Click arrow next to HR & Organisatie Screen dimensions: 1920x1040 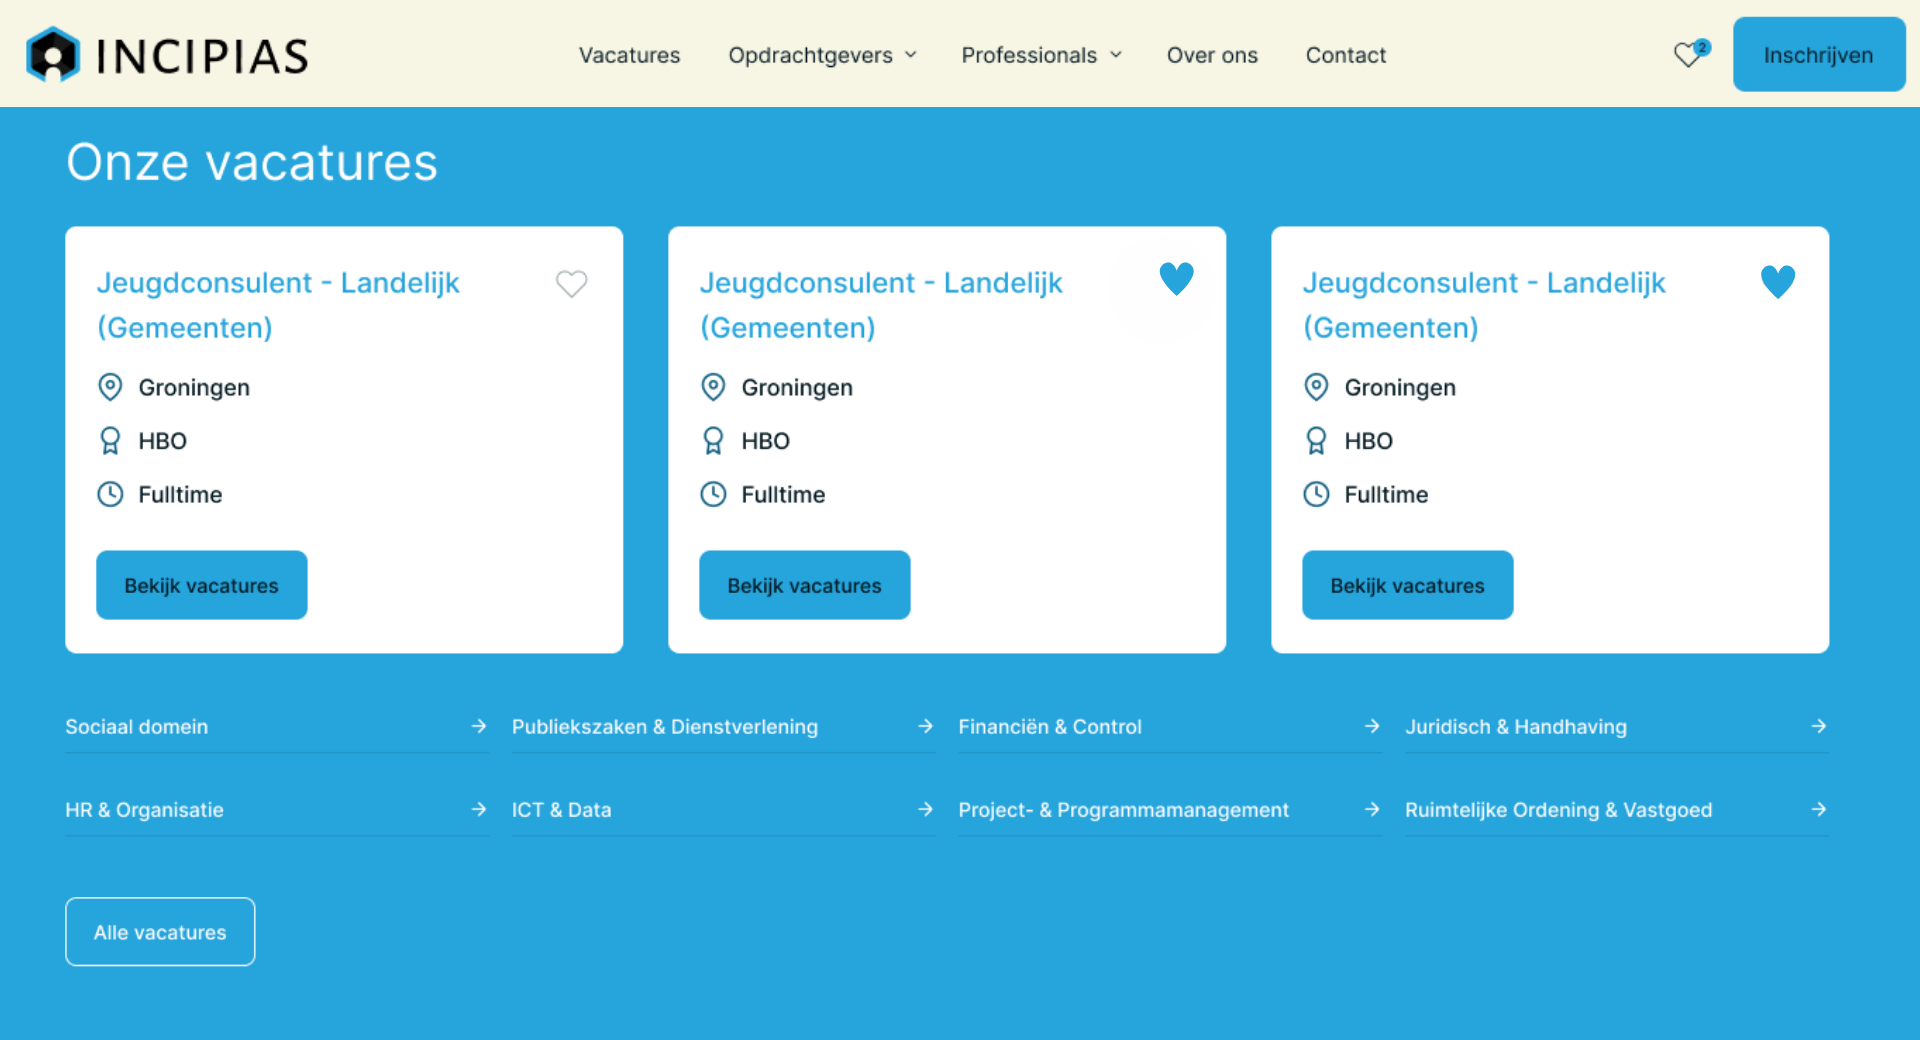(x=479, y=809)
